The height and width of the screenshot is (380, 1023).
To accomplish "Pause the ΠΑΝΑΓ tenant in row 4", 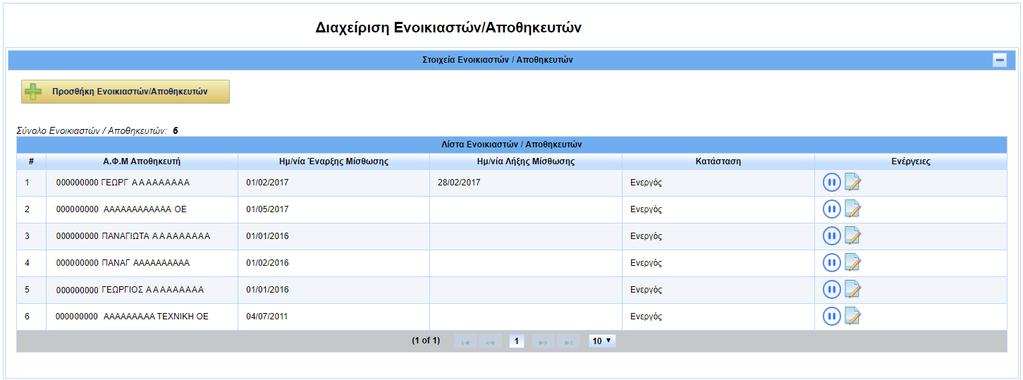I will (831, 262).
